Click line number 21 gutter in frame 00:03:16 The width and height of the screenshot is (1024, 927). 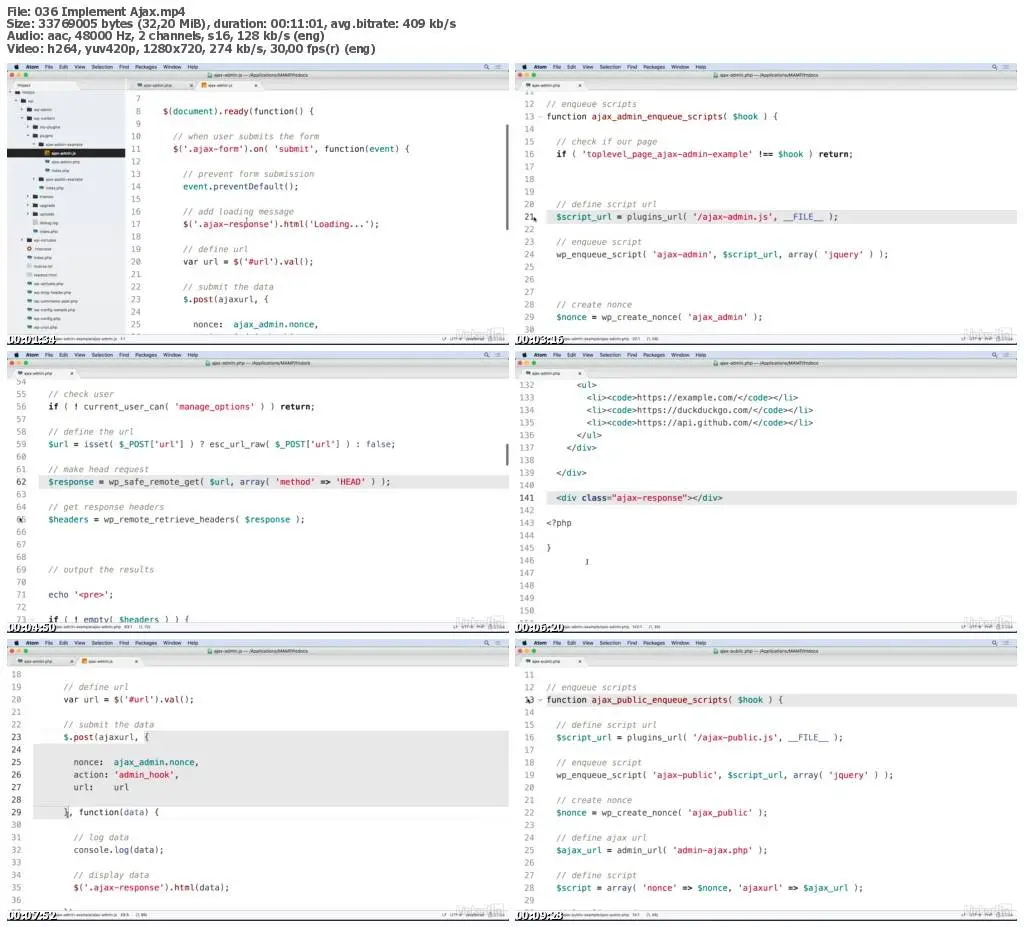tap(529, 217)
